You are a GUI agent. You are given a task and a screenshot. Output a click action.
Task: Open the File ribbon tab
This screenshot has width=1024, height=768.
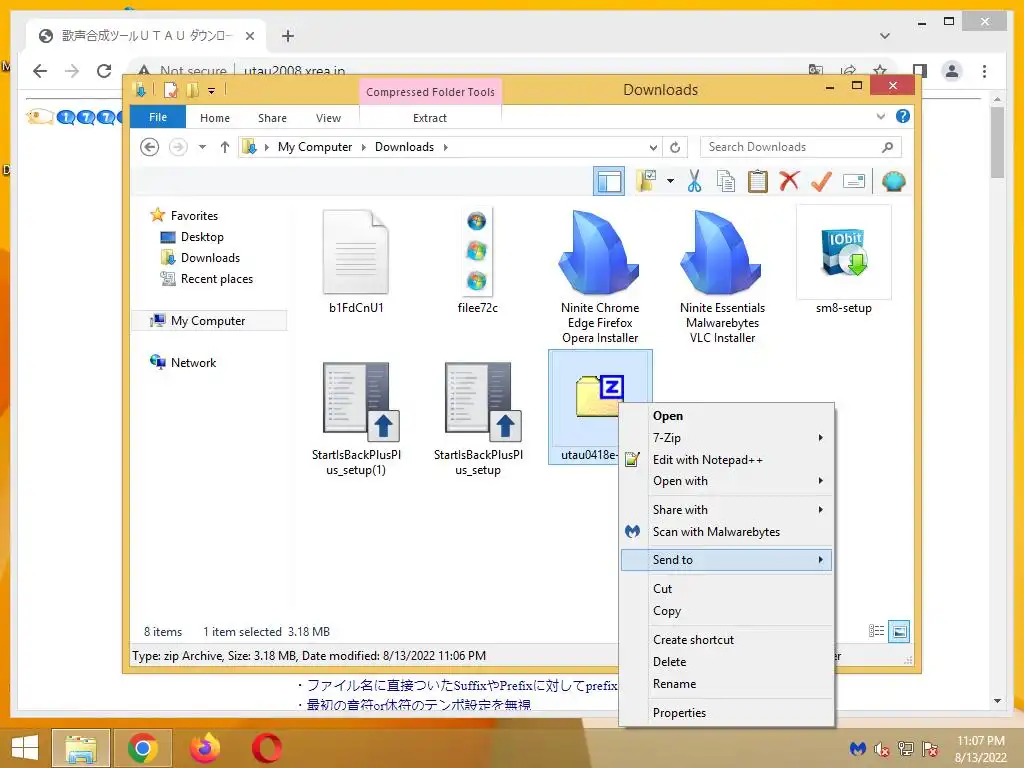158,117
